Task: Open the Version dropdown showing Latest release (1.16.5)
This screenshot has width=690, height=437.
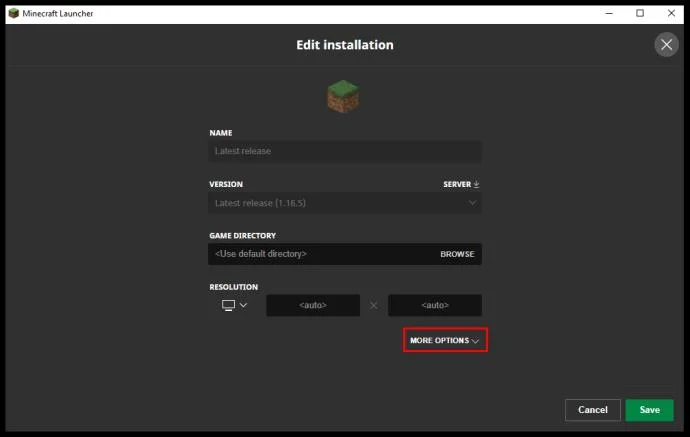Action: tap(345, 203)
